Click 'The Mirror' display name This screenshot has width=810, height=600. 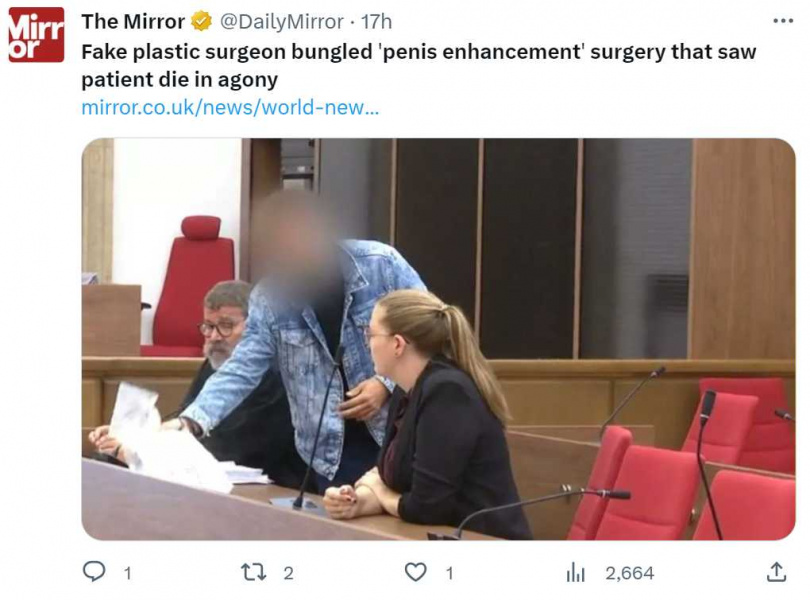[x=133, y=21]
